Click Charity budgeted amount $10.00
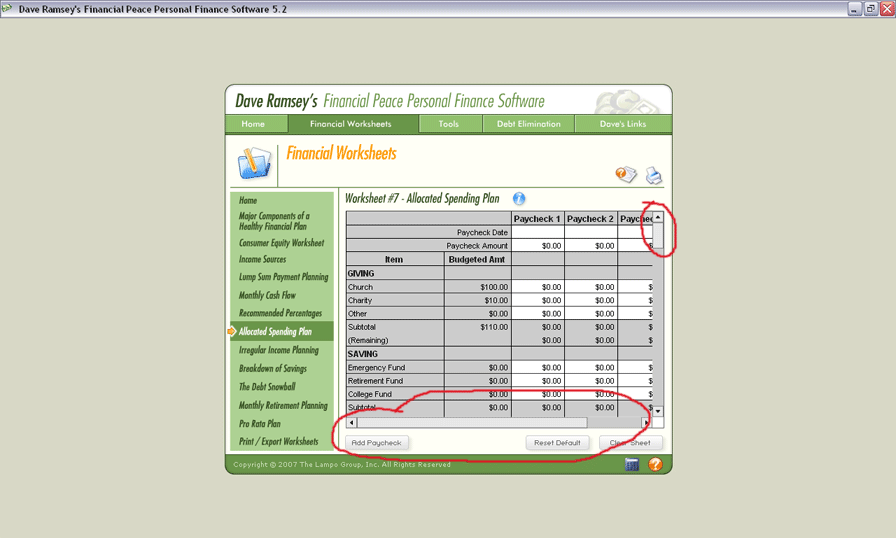The width and height of the screenshot is (896, 538). pyautogui.click(x=477, y=300)
